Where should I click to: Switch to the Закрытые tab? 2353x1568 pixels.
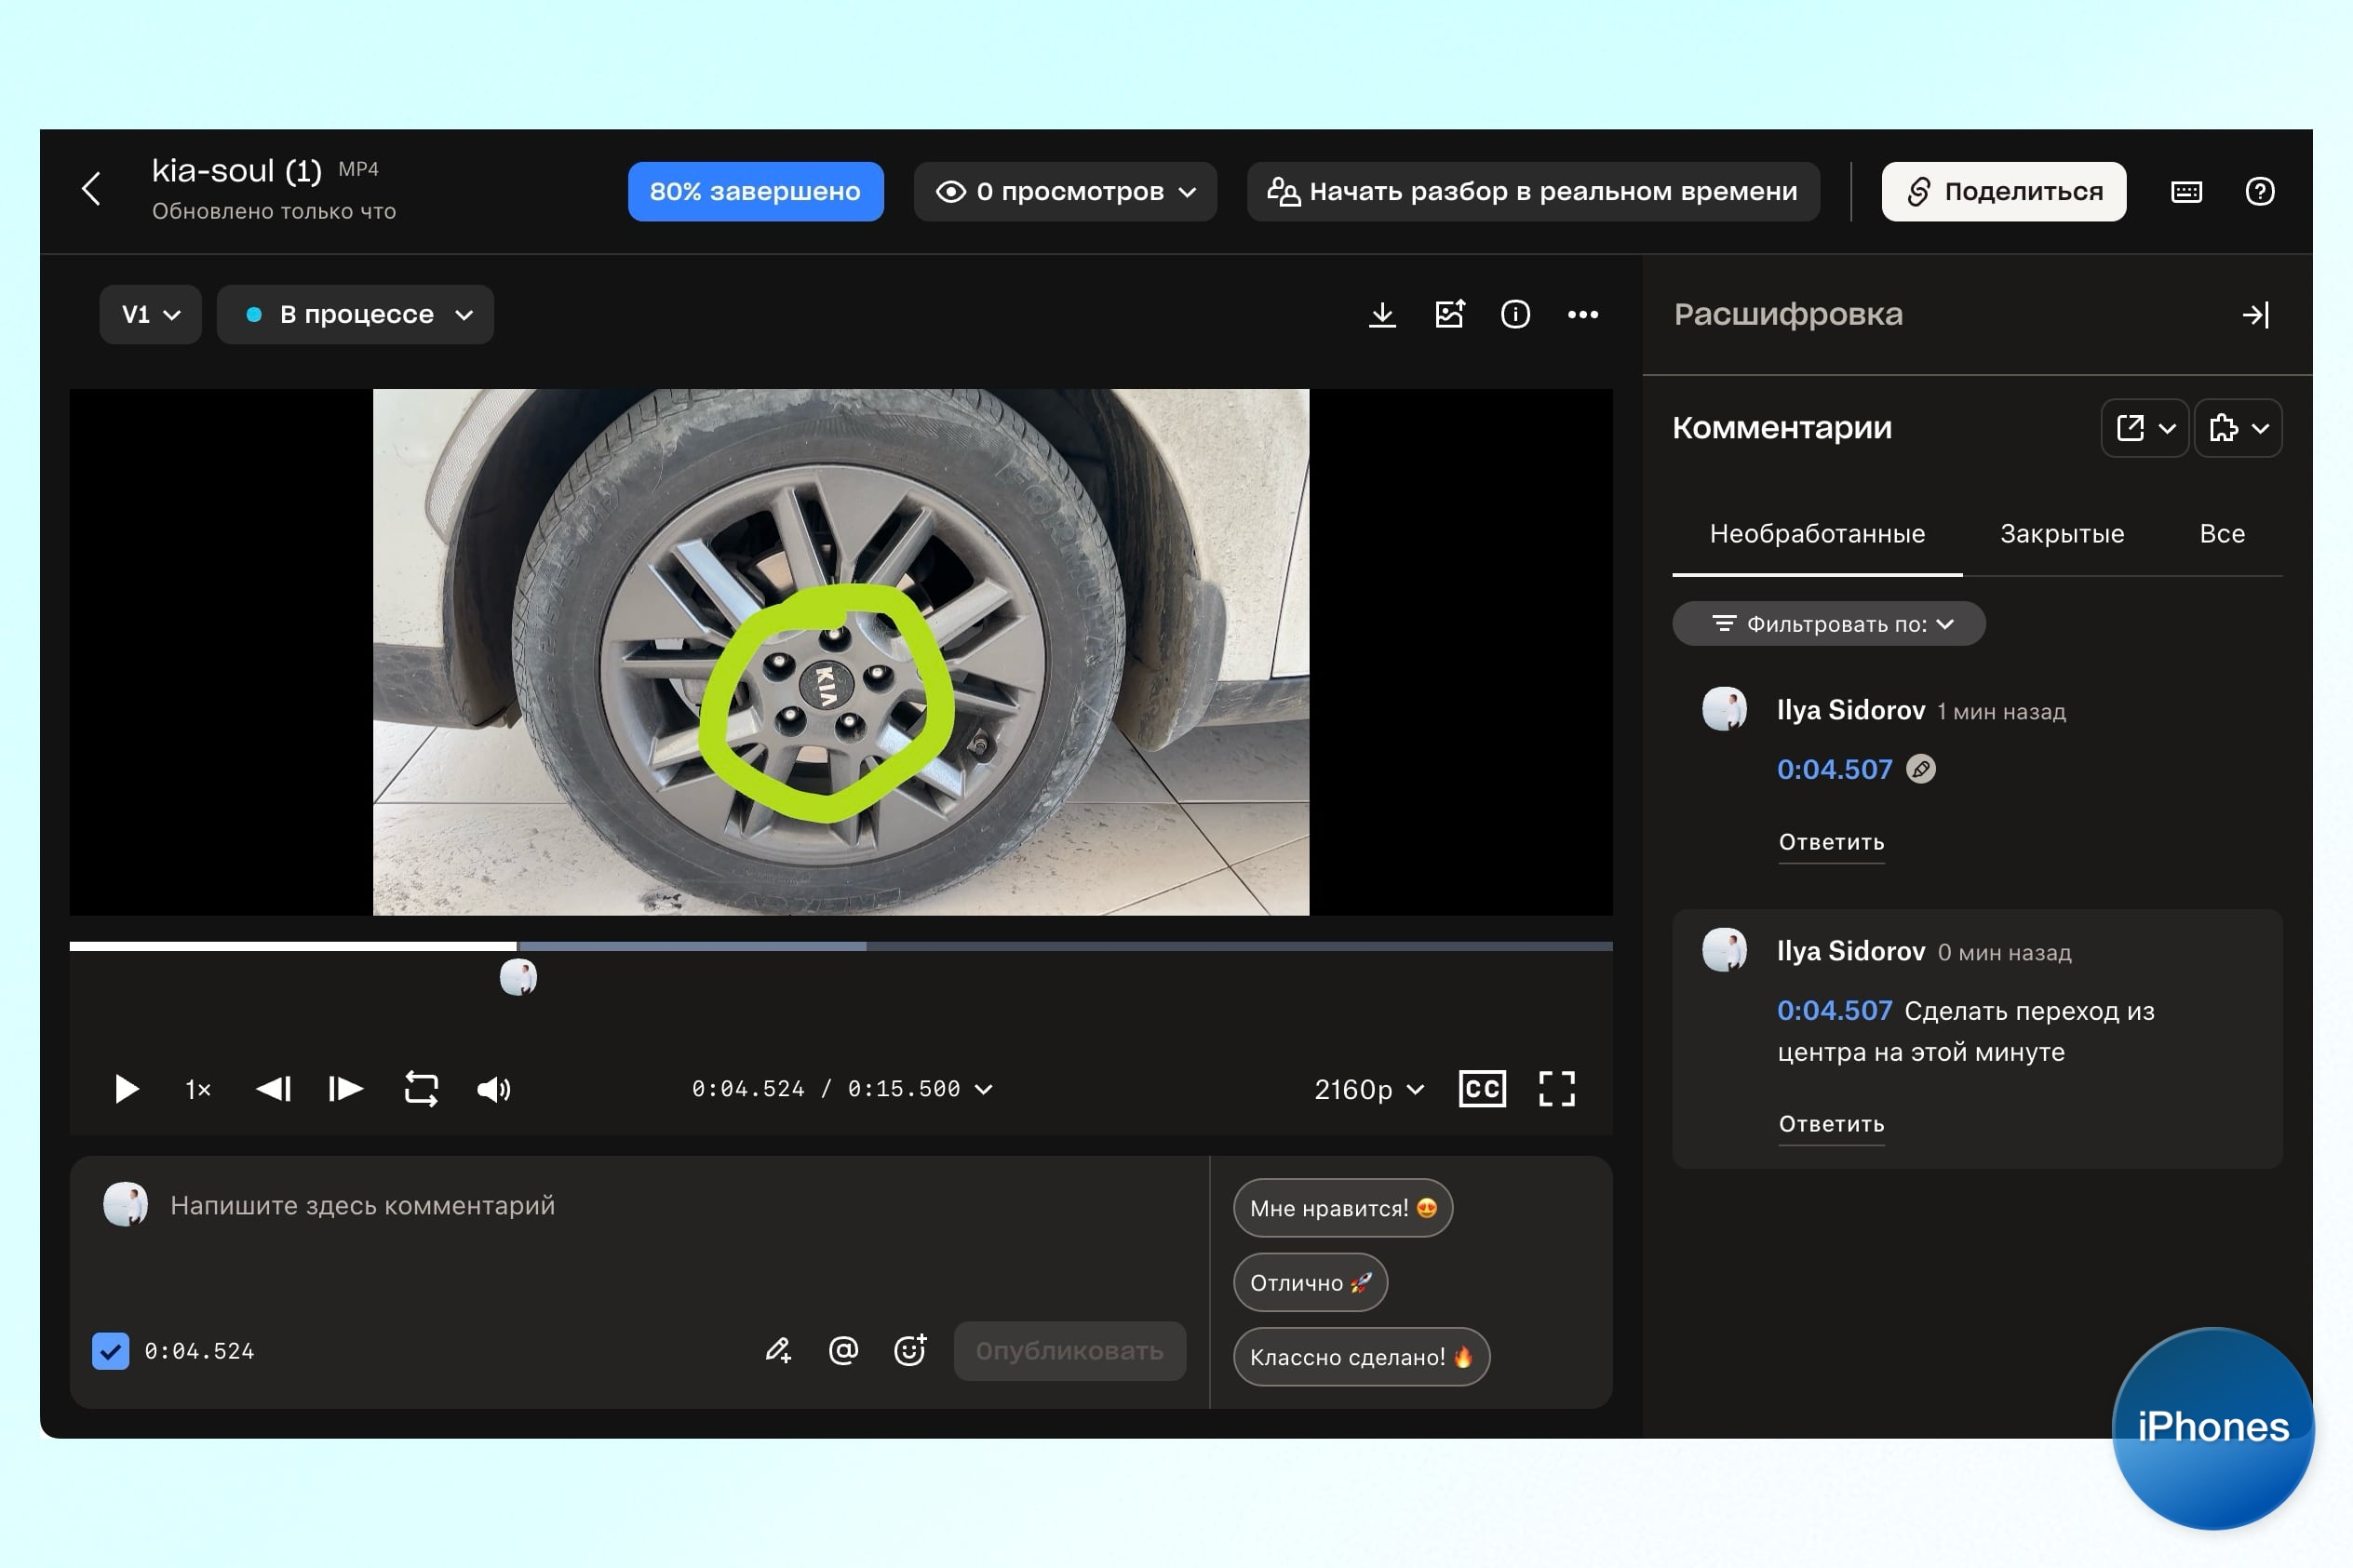point(2061,534)
